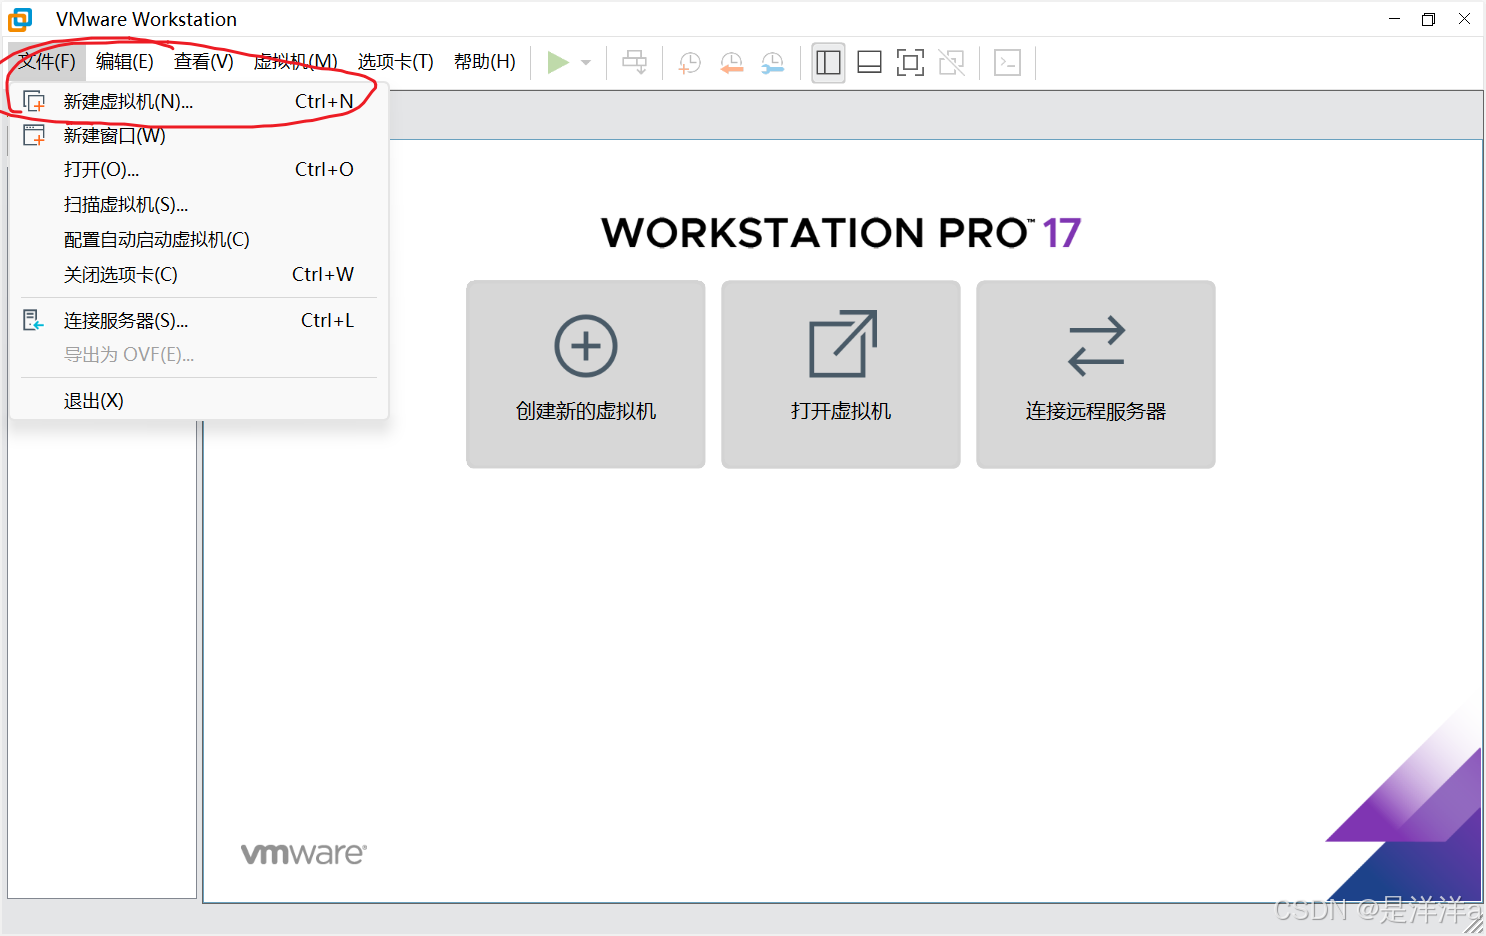The height and width of the screenshot is (936, 1486).
Task: Click the take snapshot clock icon
Action: (x=690, y=63)
